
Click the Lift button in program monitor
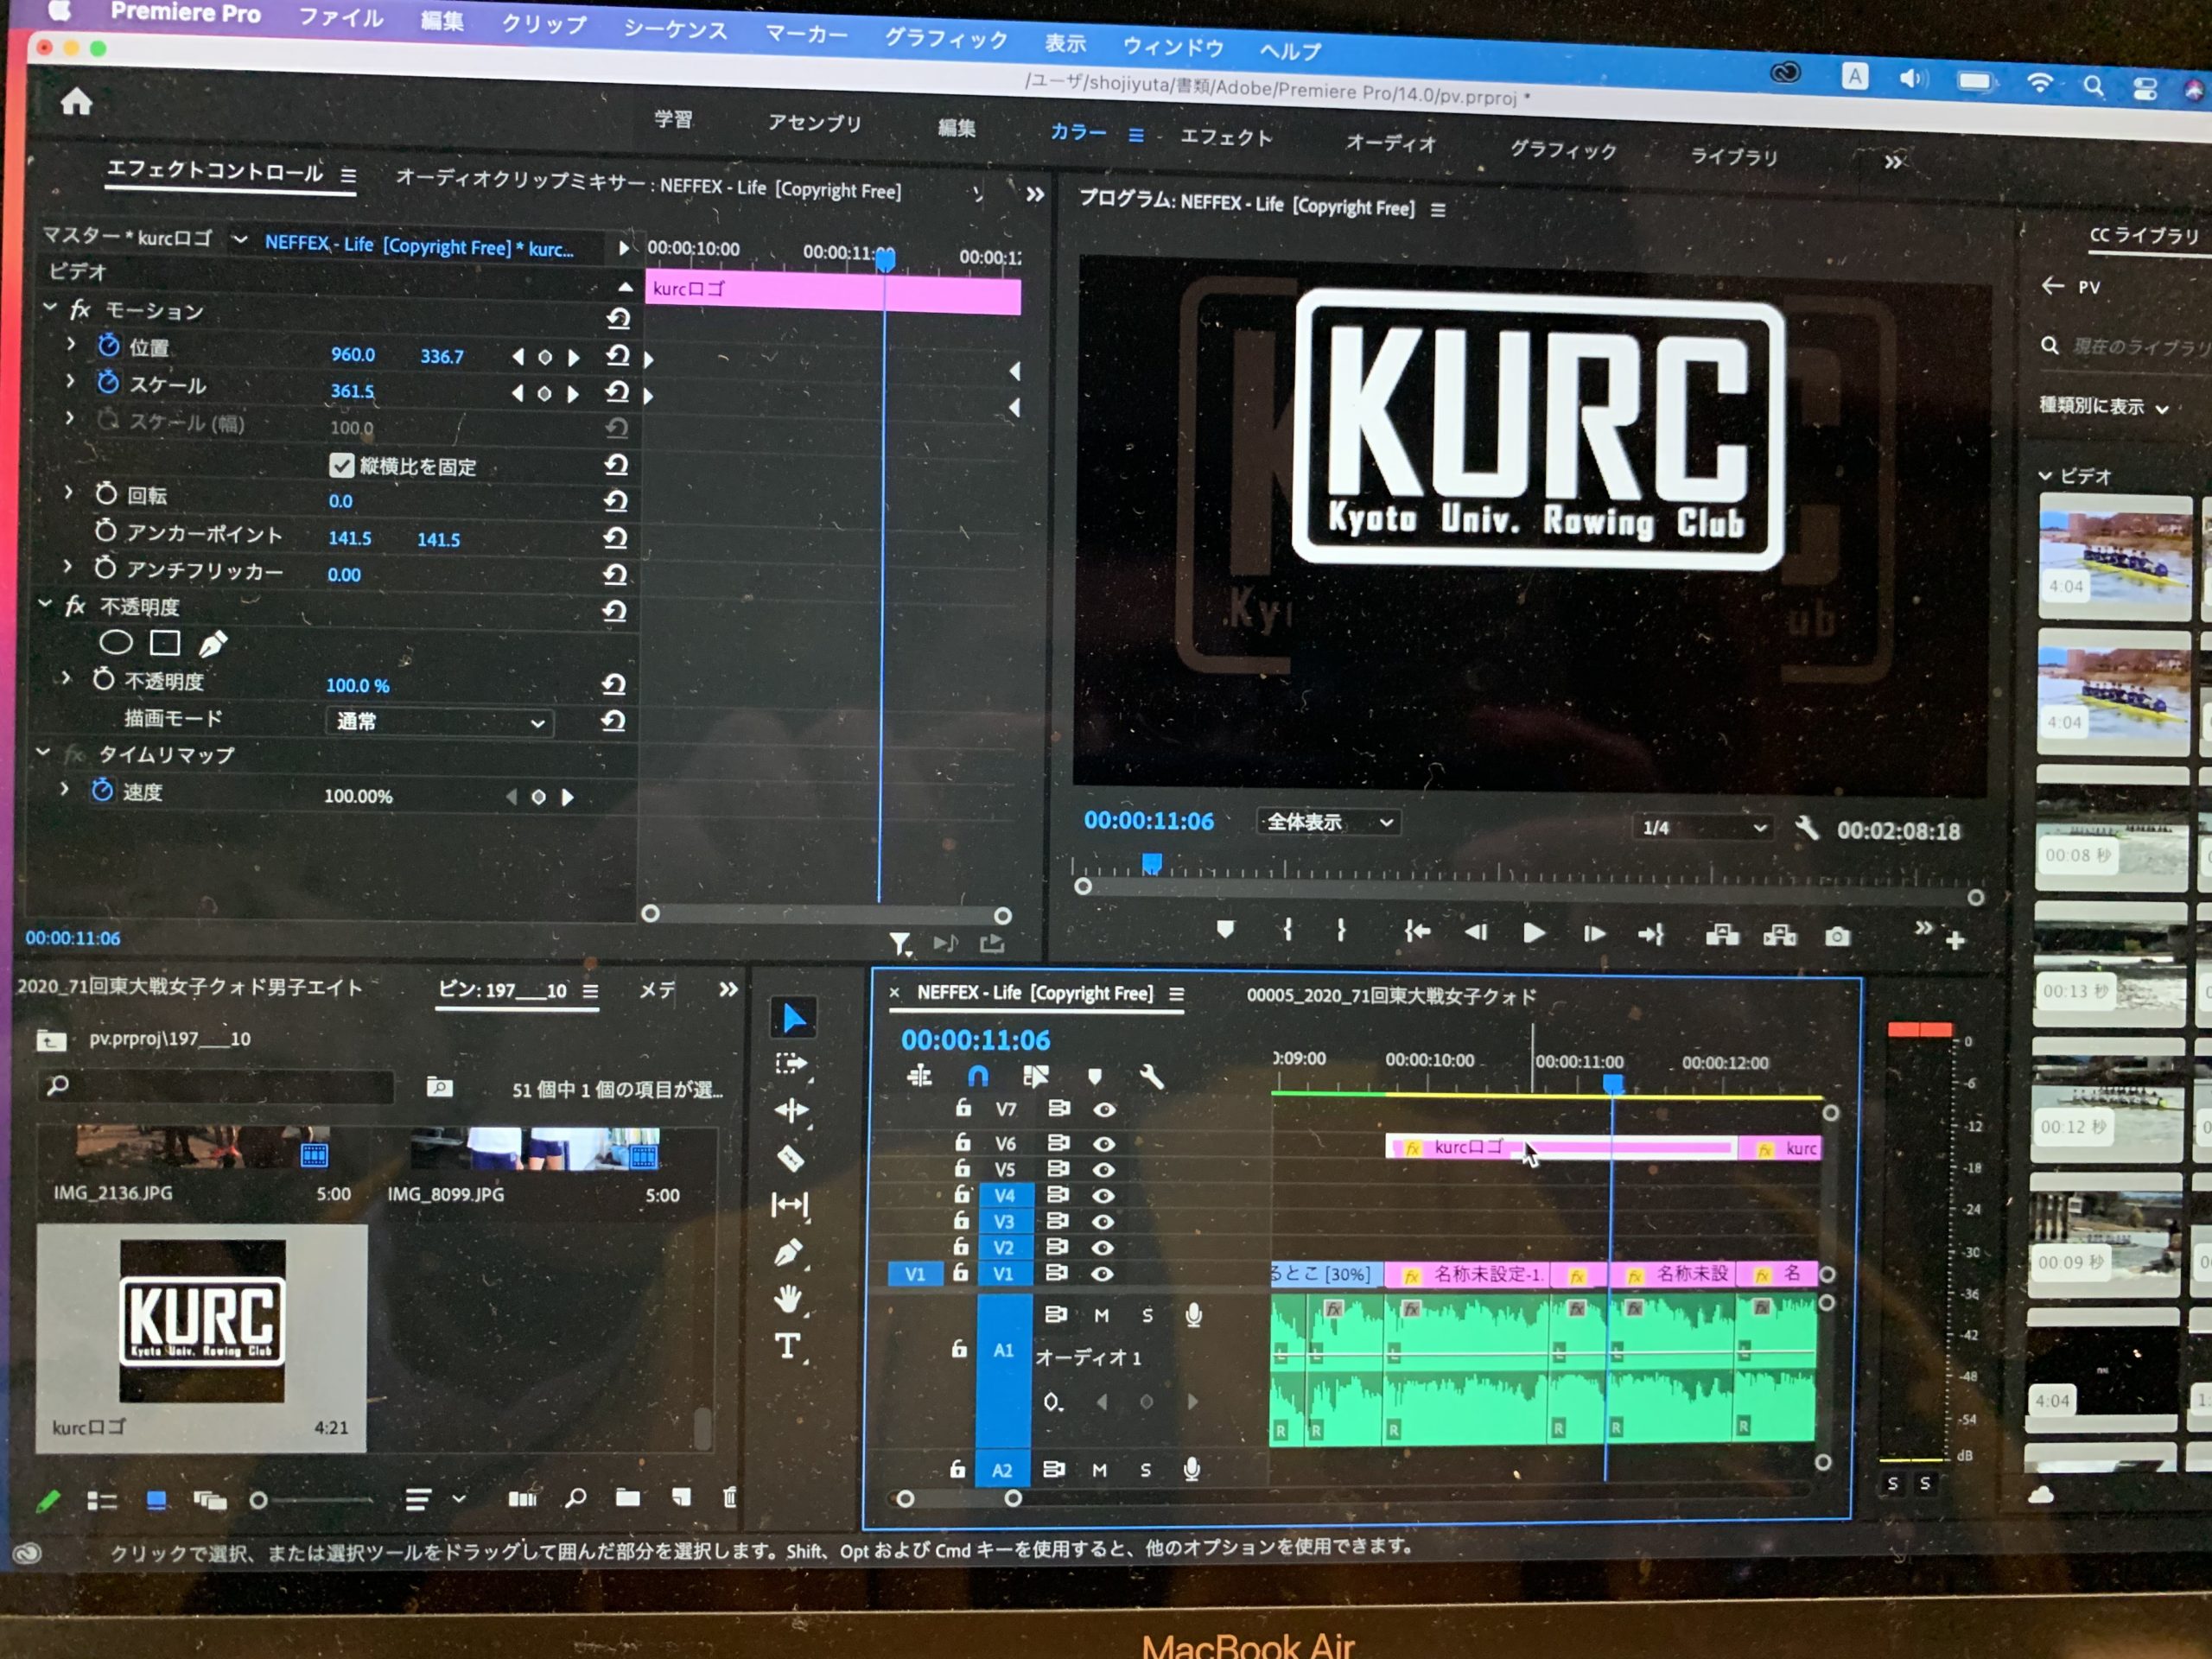click(x=1722, y=935)
